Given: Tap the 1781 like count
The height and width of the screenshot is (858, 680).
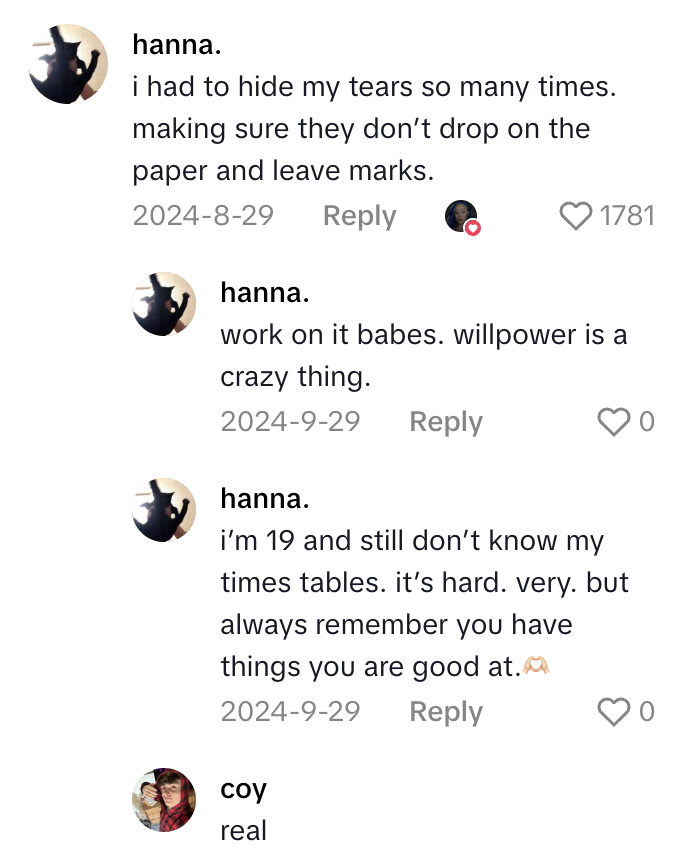Looking at the screenshot, I should pyautogui.click(x=626, y=216).
